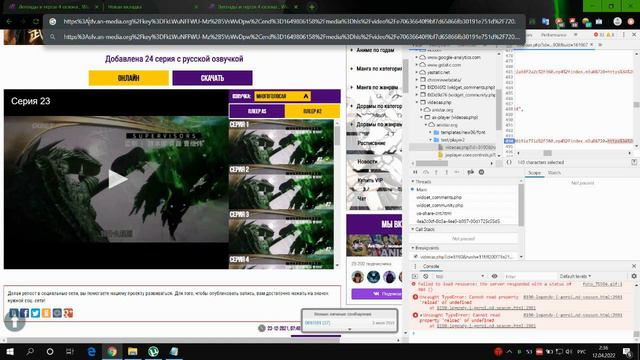The width and height of the screenshot is (640, 360).
Task: Select episode thumbnail СЕРИЯ 1
Action: pos(281,142)
